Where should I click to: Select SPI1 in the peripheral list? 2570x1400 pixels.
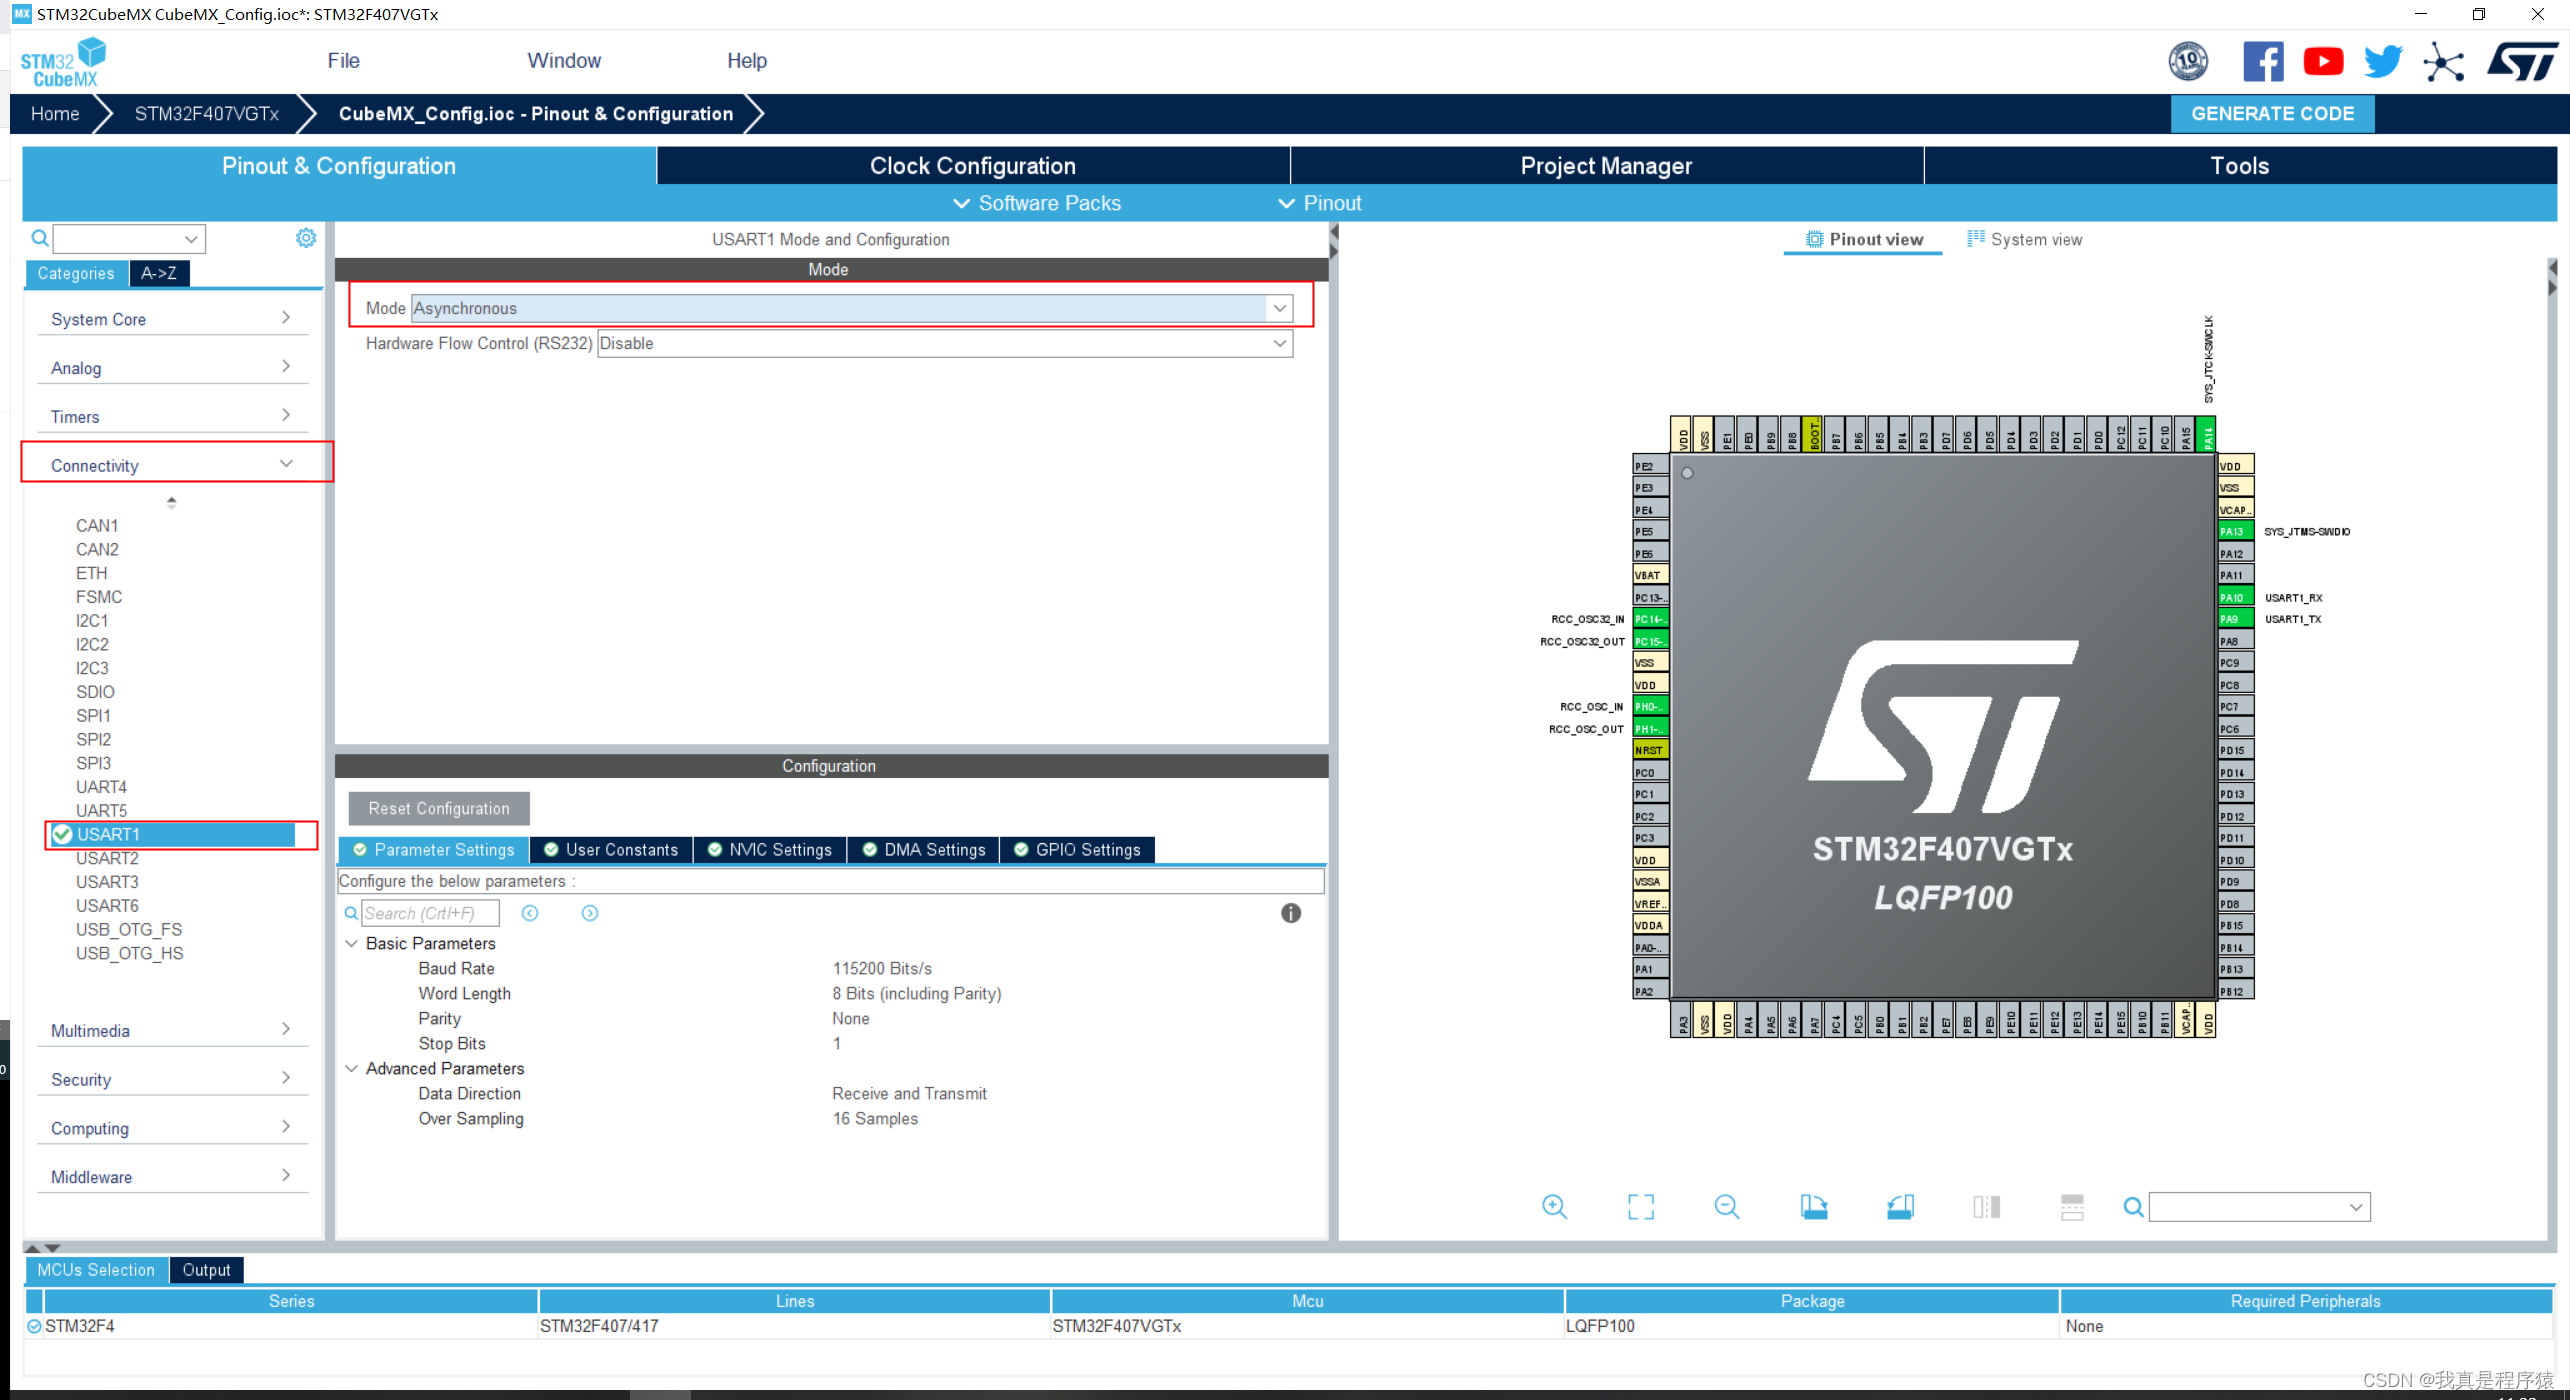pyautogui.click(x=93, y=716)
